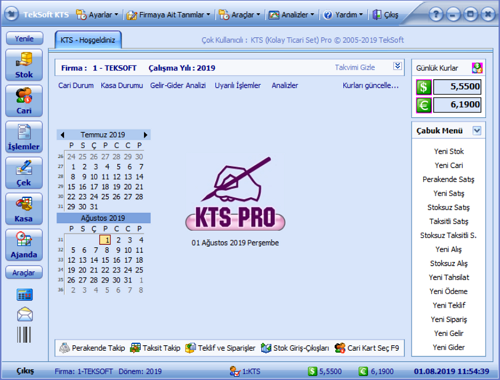
Task: Click the Takvimi Gizle link
Action: point(355,68)
